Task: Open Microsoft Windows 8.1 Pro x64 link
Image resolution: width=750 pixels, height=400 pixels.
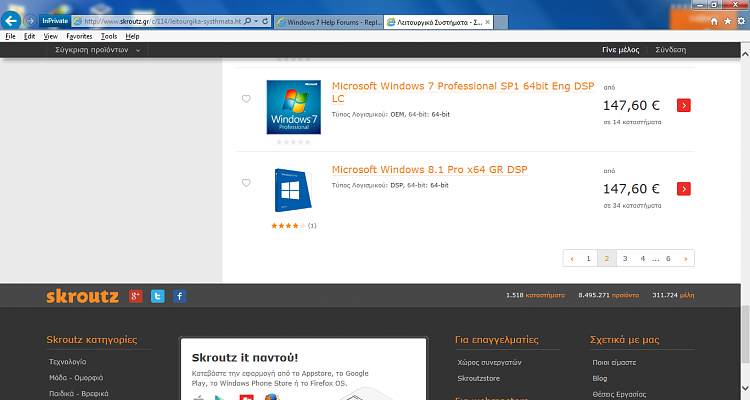Action: point(430,169)
